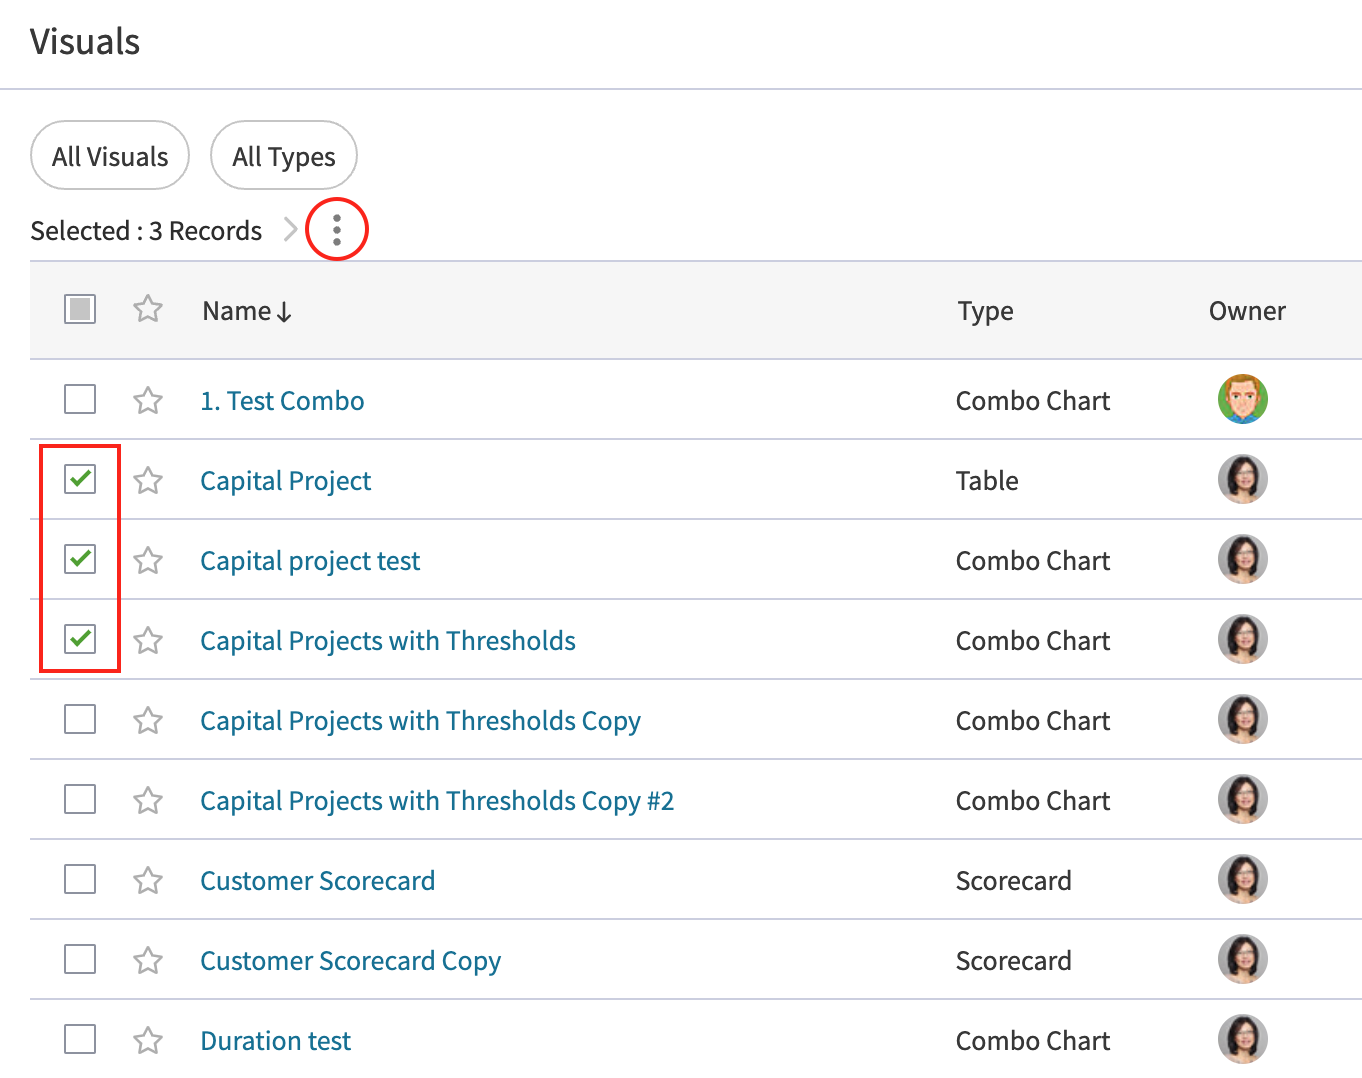Open the Duration test visual link
The width and height of the screenshot is (1362, 1078).
click(275, 1040)
